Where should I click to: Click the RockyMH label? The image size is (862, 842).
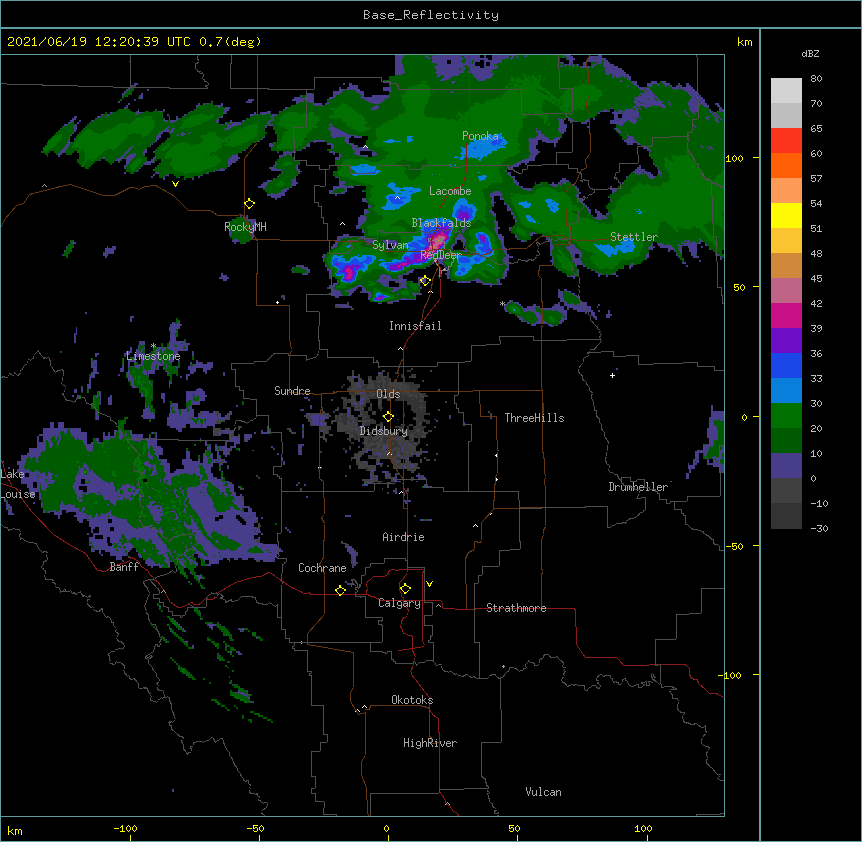245,227
